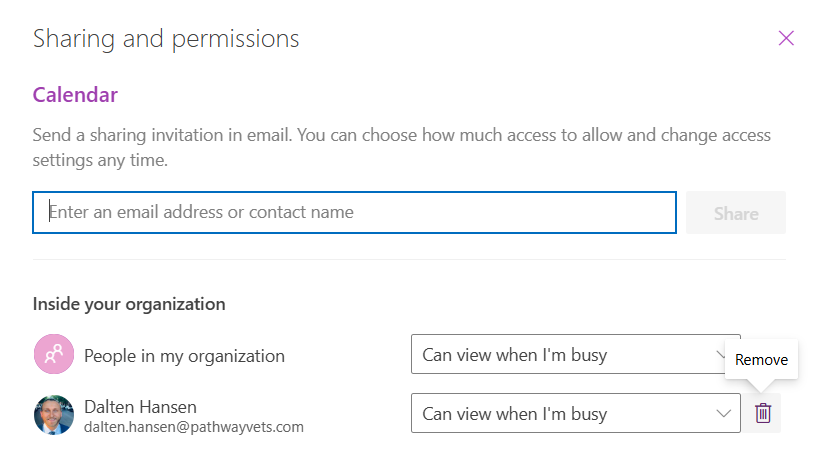The image size is (819, 459).
Task: Open Dalten Hansen's permission level dropdown
Action: click(x=575, y=413)
